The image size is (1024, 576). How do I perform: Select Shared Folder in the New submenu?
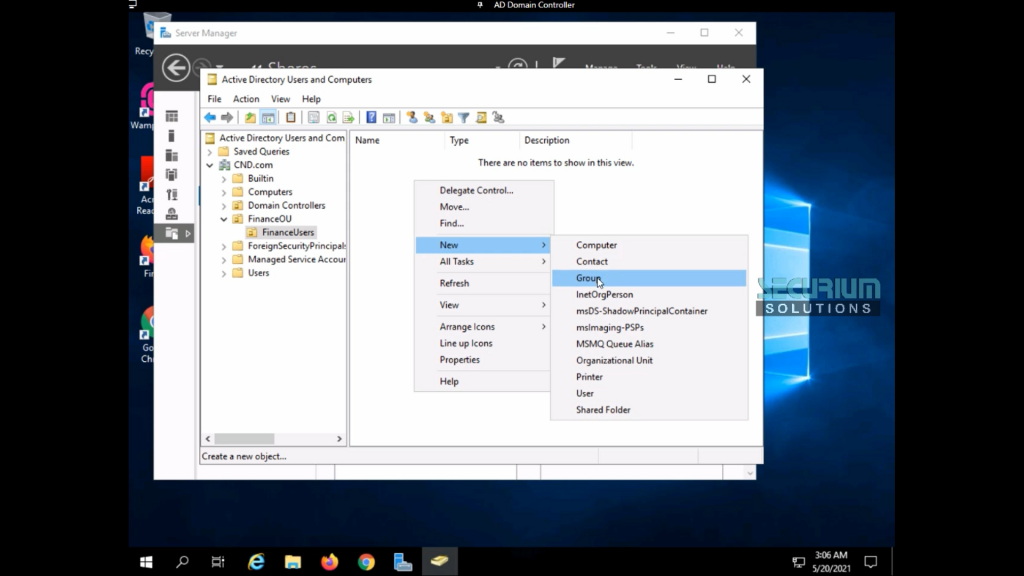[649, 409]
